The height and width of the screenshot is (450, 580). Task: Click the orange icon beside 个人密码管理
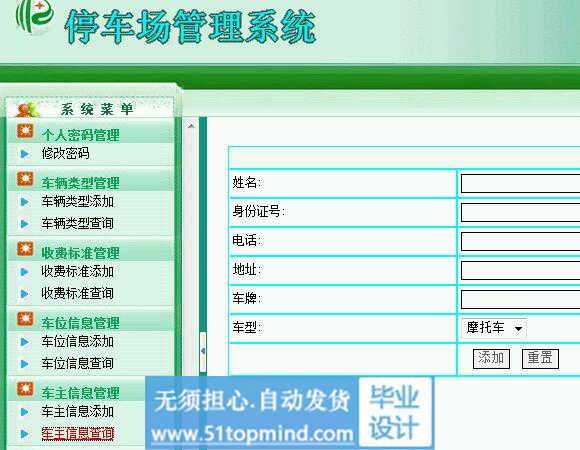(x=25, y=131)
